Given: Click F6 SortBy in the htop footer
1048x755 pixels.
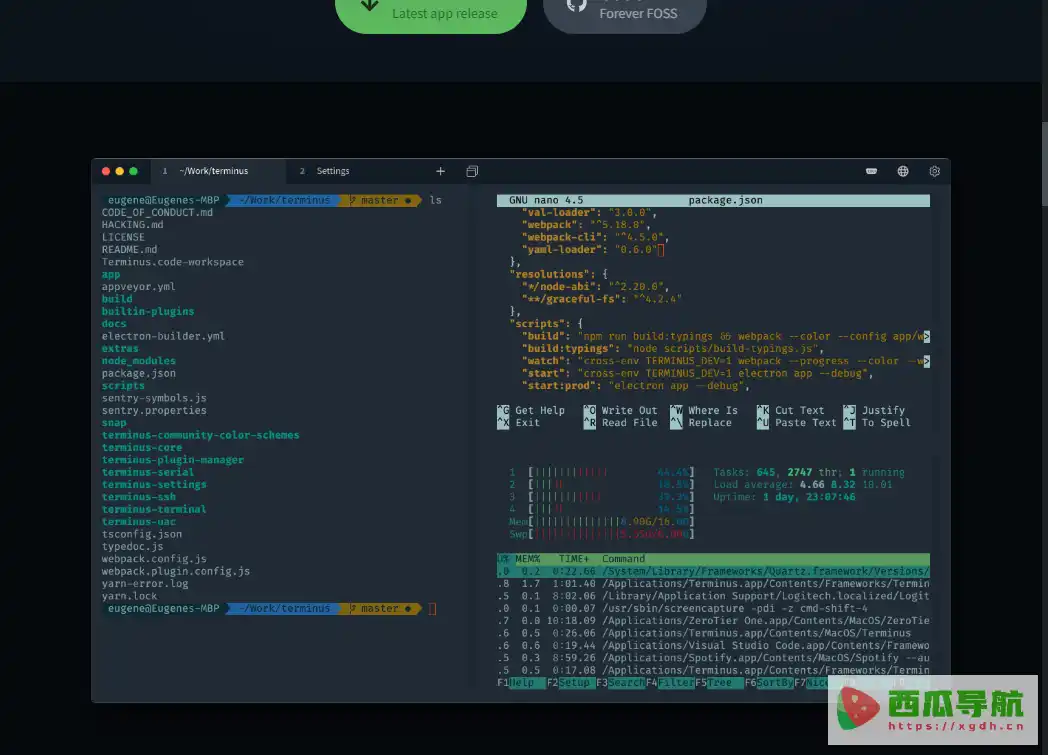Looking at the screenshot, I should [769, 682].
